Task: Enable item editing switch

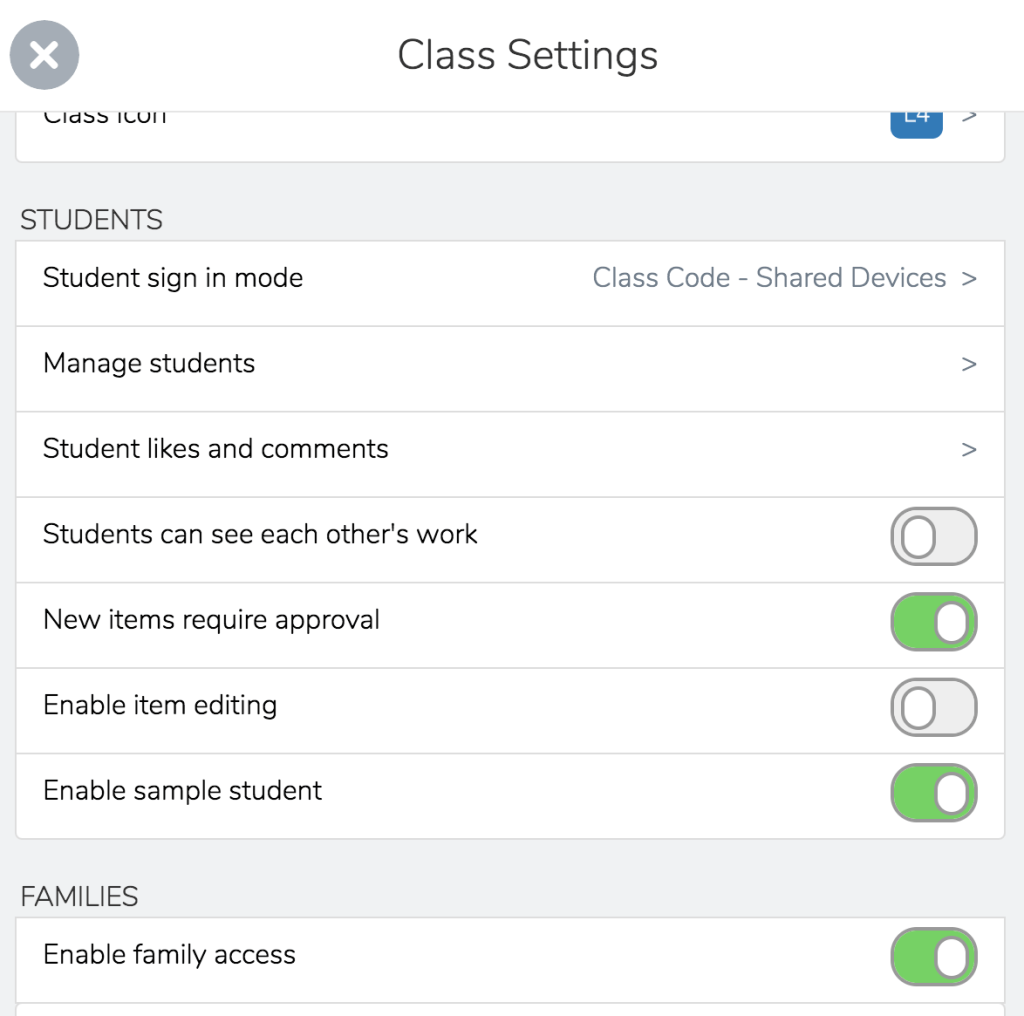Action: (x=933, y=707)
